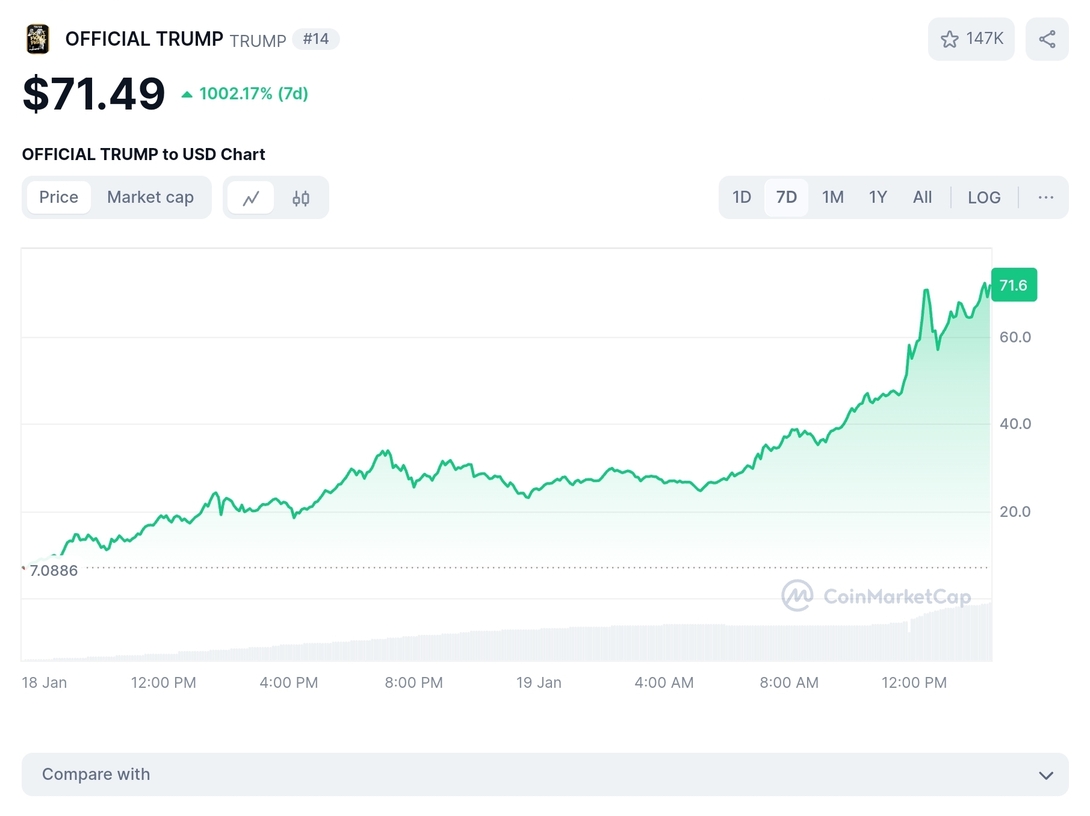The width and height of the screenshot is (1090, 816).
Task: Select the Market cap tab
Action: click(x=150, y=197)
